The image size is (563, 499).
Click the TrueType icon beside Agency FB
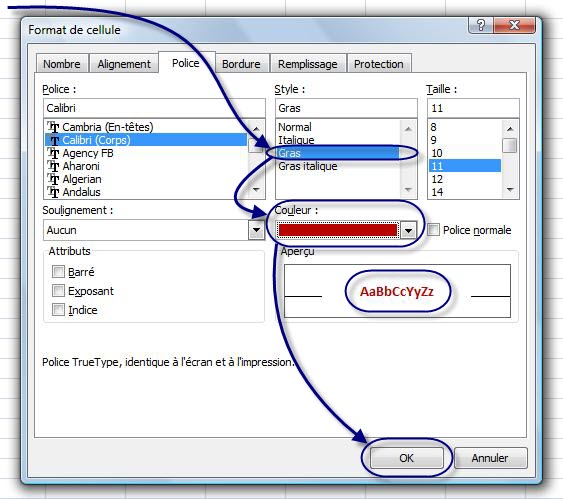53,153
